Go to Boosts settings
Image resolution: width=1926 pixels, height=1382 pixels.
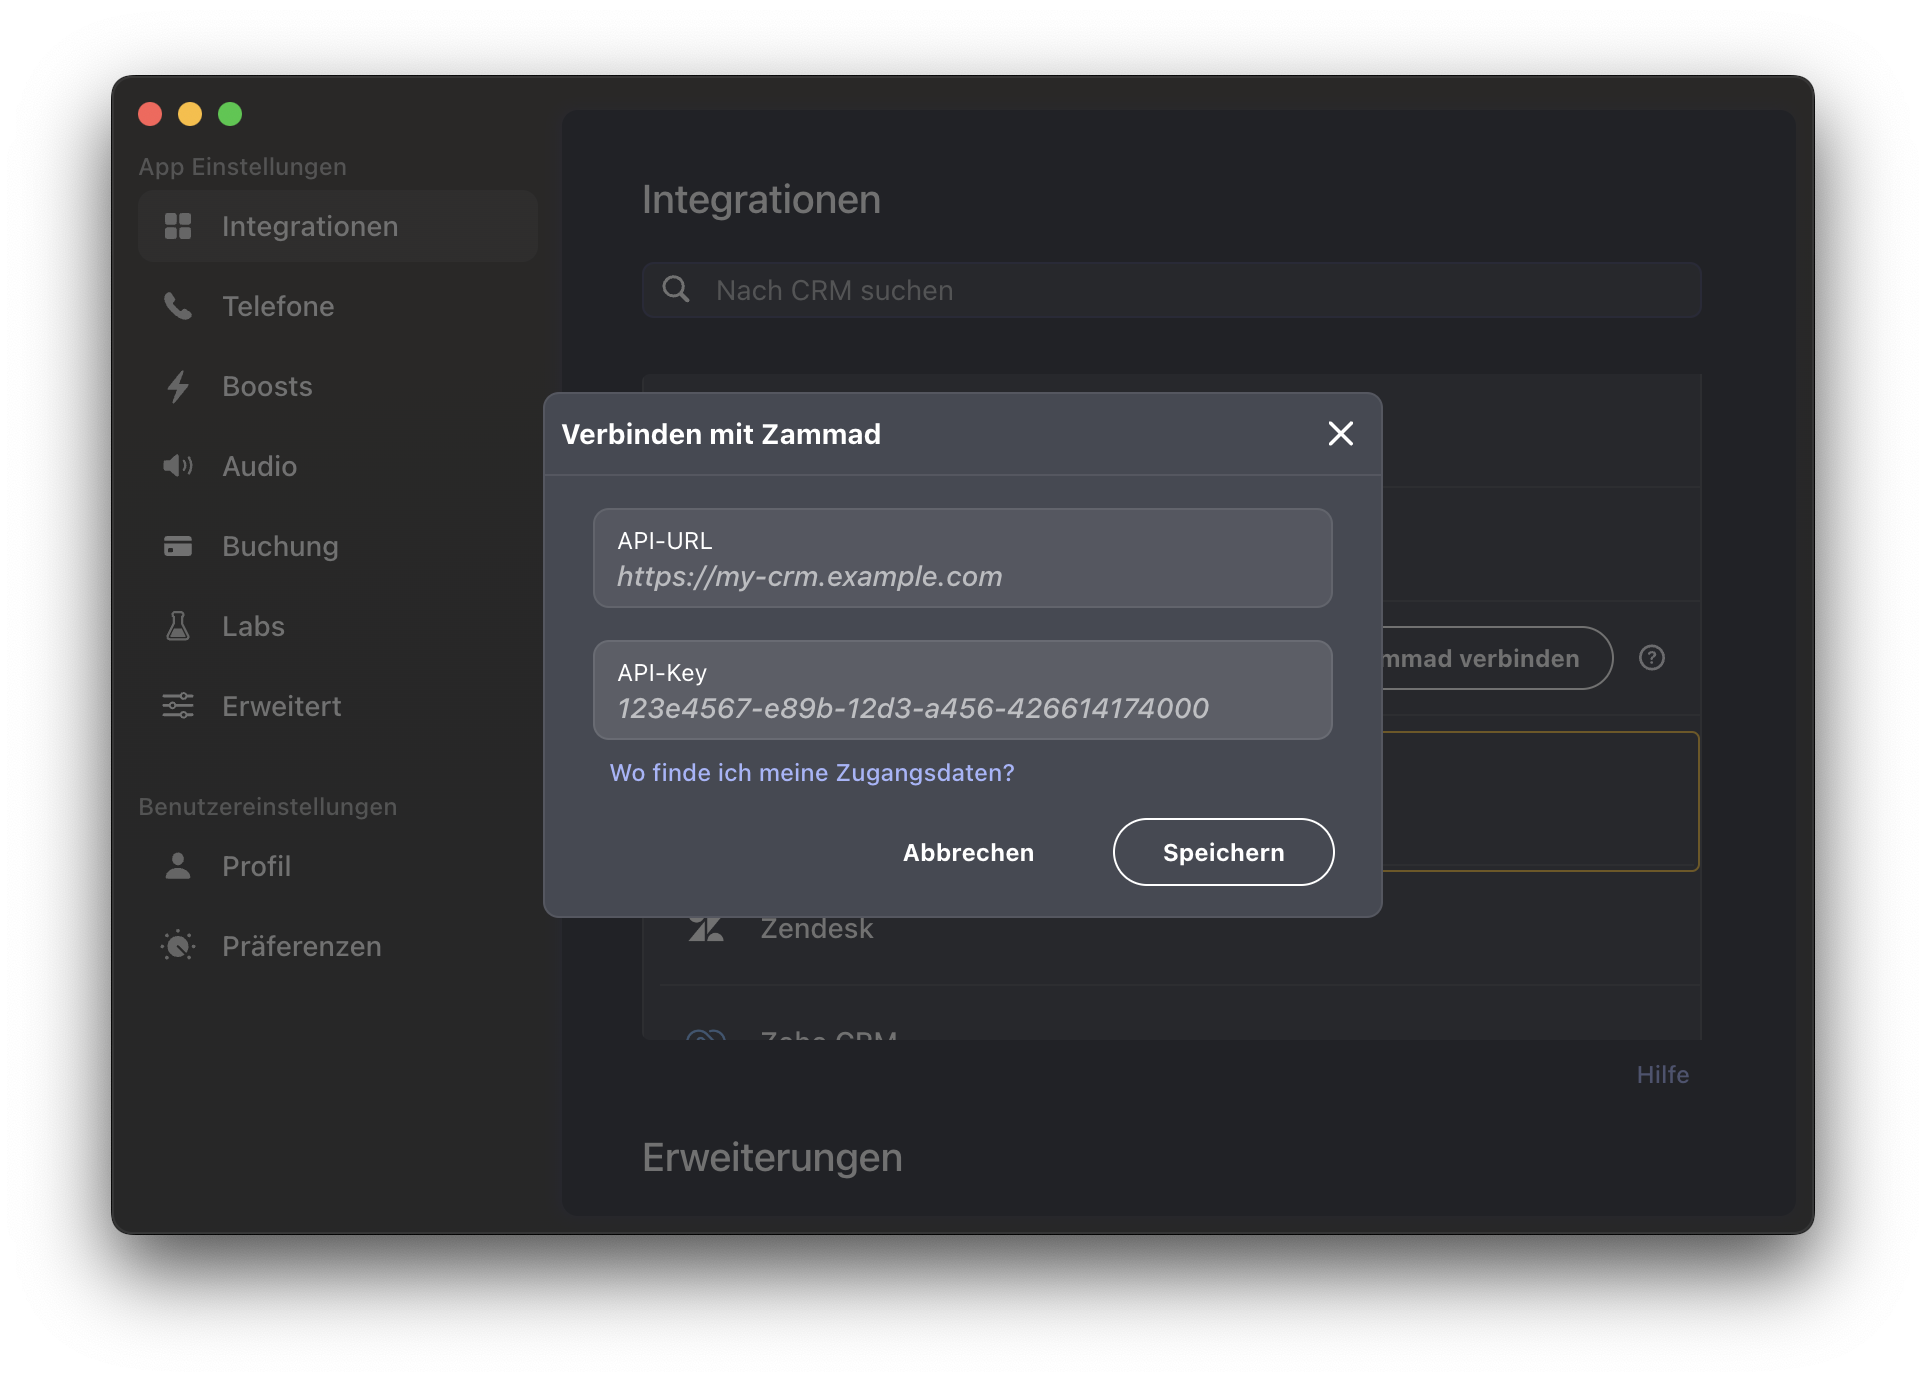pyautogui.click(x=337, y=386)
